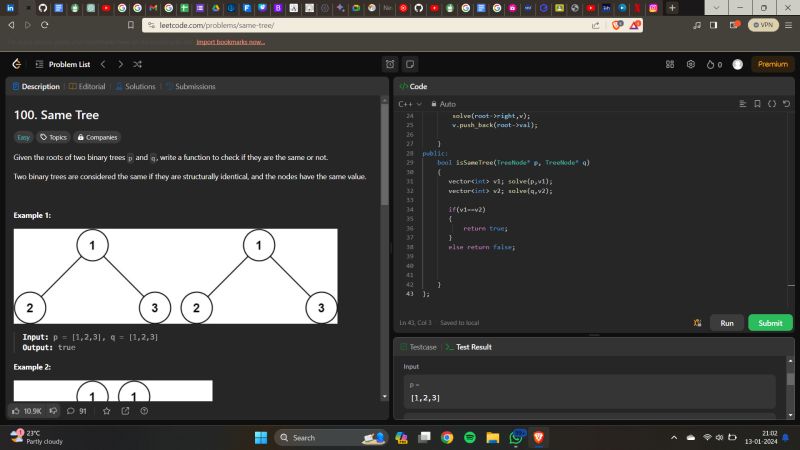This screenshot has width=800, height=450.
Task: Click the bookmark icon in code toolbar
Action: tap(757, 104)
